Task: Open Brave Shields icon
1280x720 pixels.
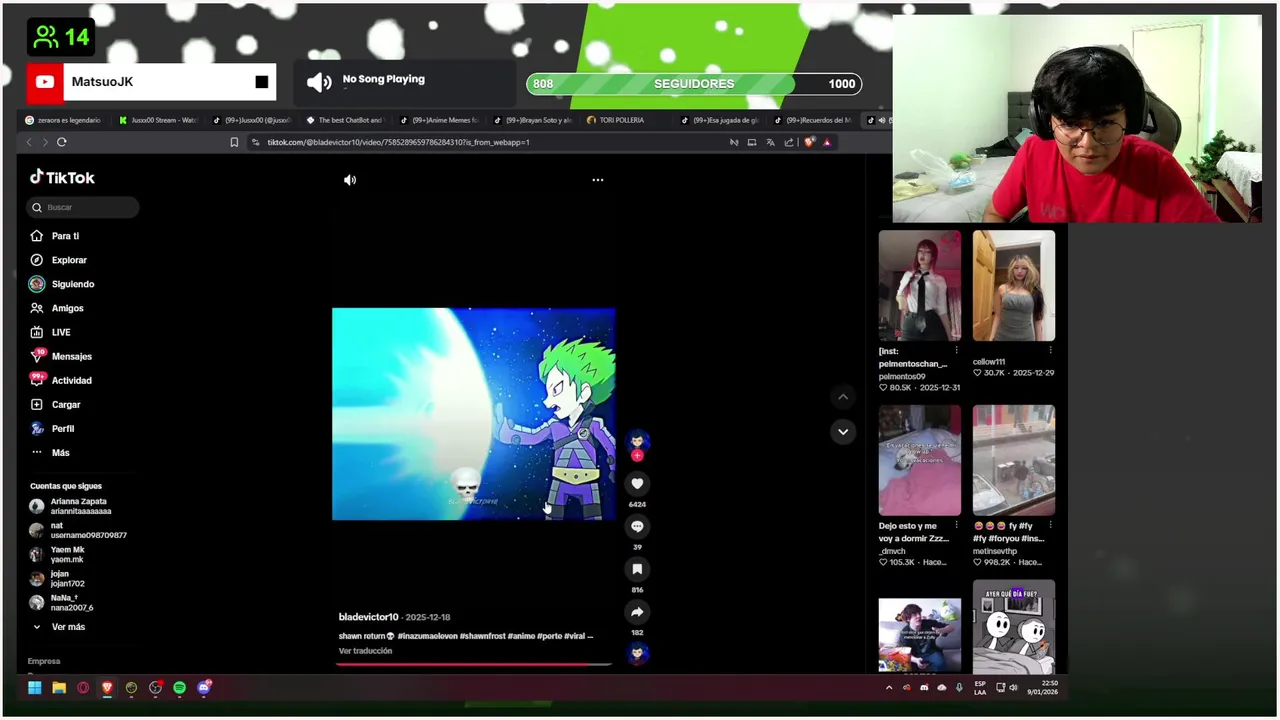Action: (x=809, y=142)
